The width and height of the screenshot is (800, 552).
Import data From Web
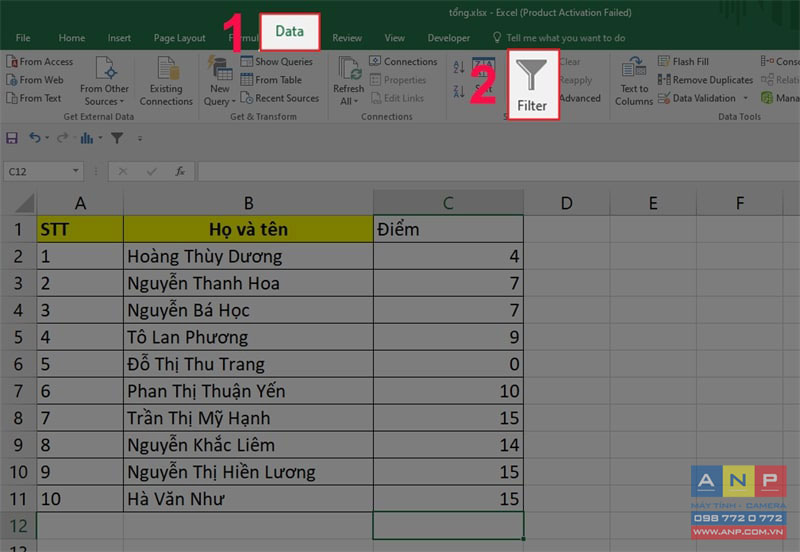pos(35,80)
